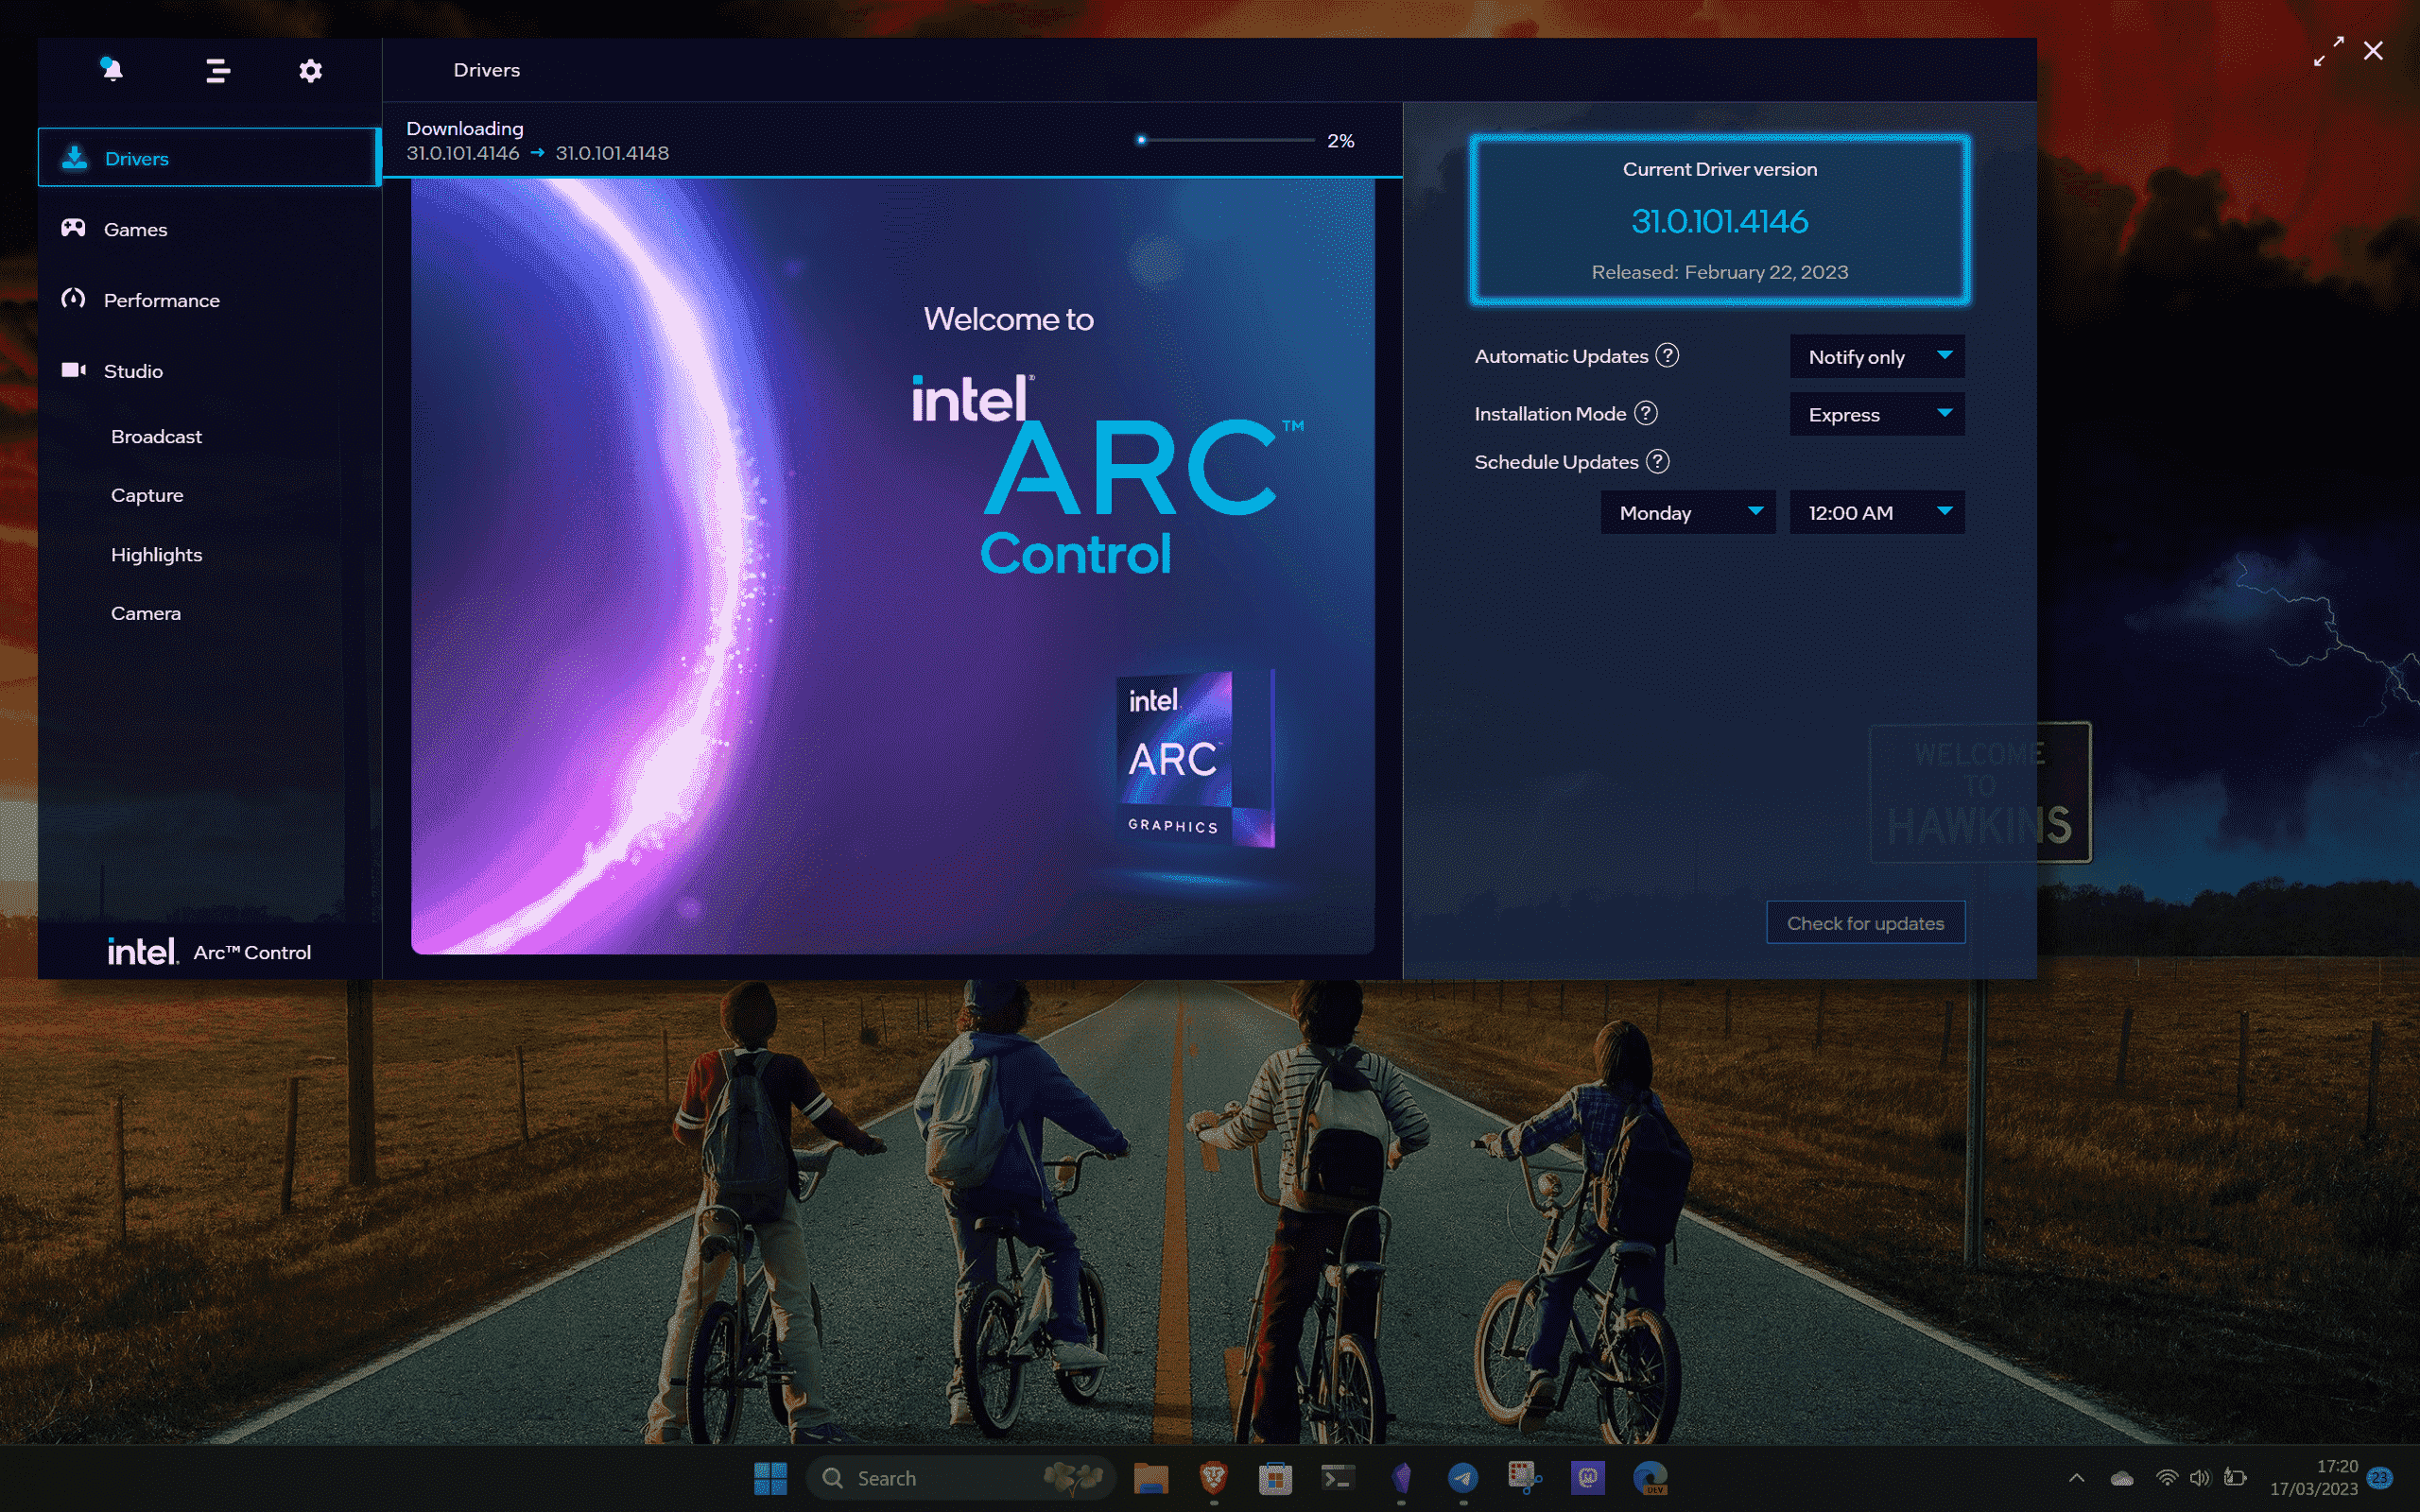Open Obsidian from taskbar

[1401, 1478]
